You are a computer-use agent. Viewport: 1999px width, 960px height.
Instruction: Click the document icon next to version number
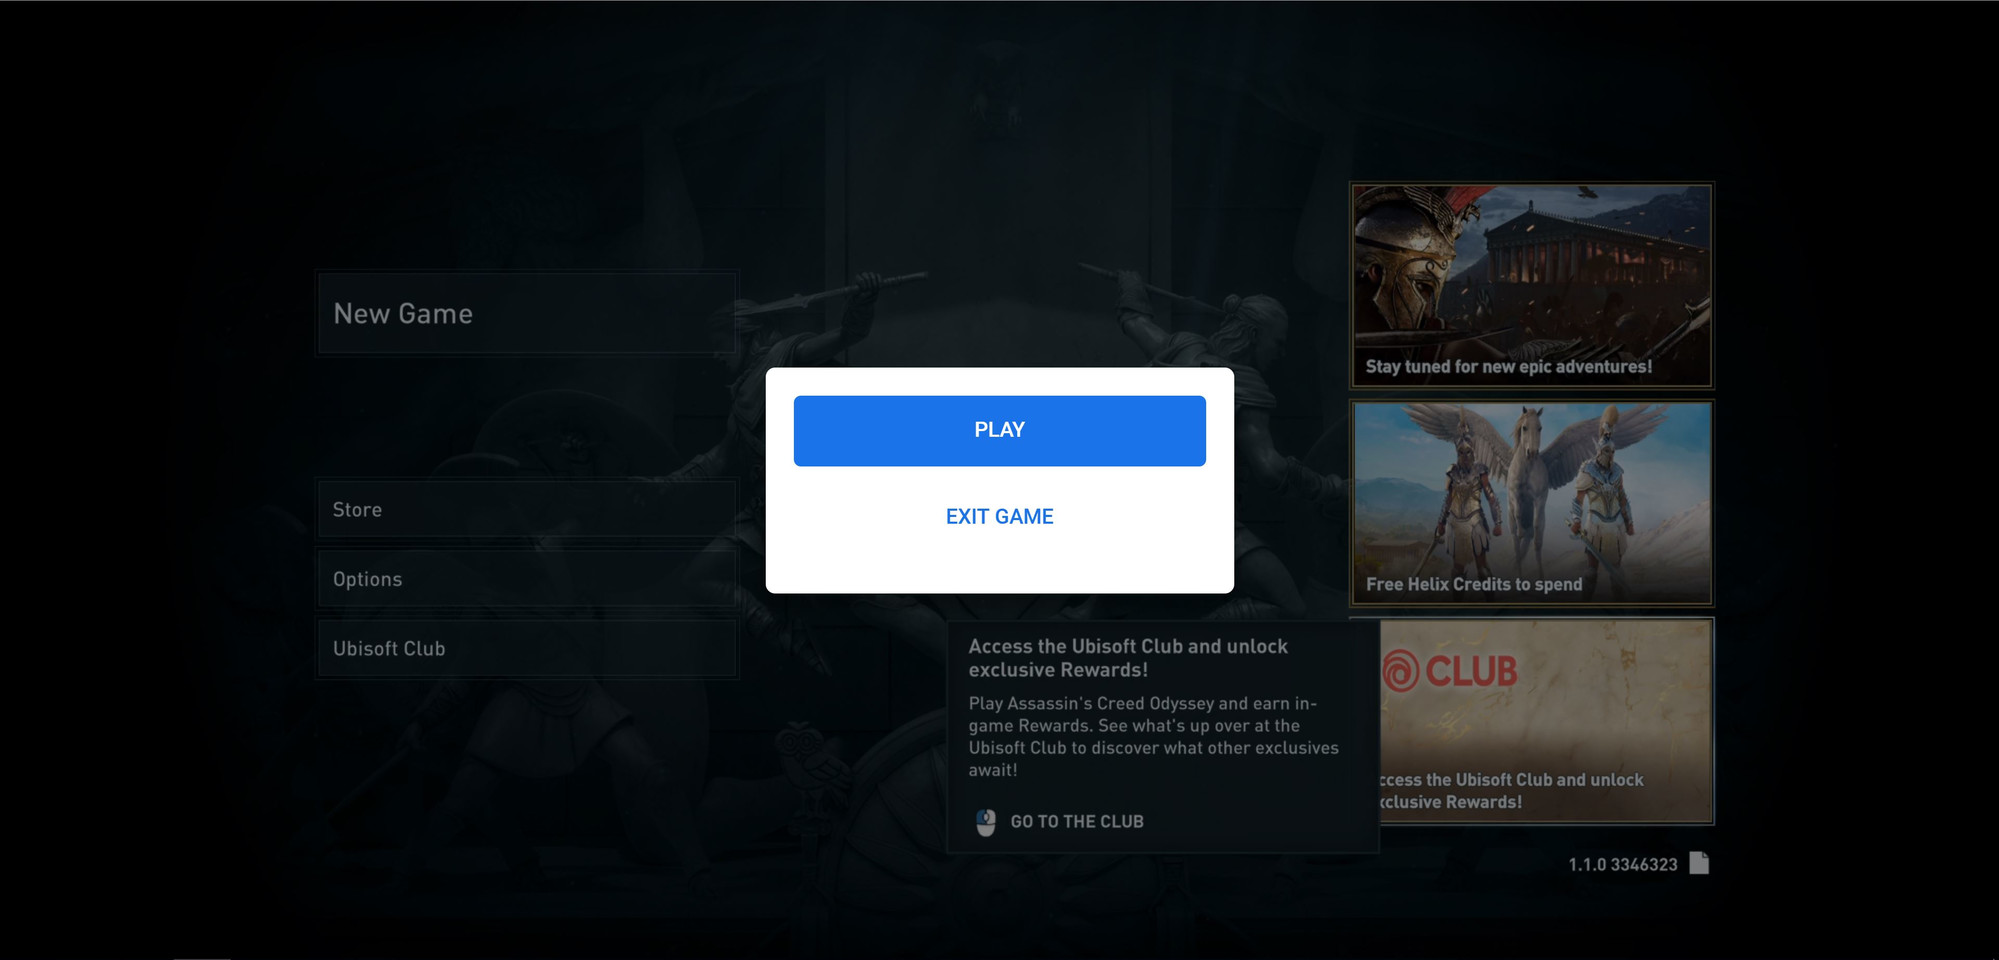pyautogui.click(x=1699, y=863)
